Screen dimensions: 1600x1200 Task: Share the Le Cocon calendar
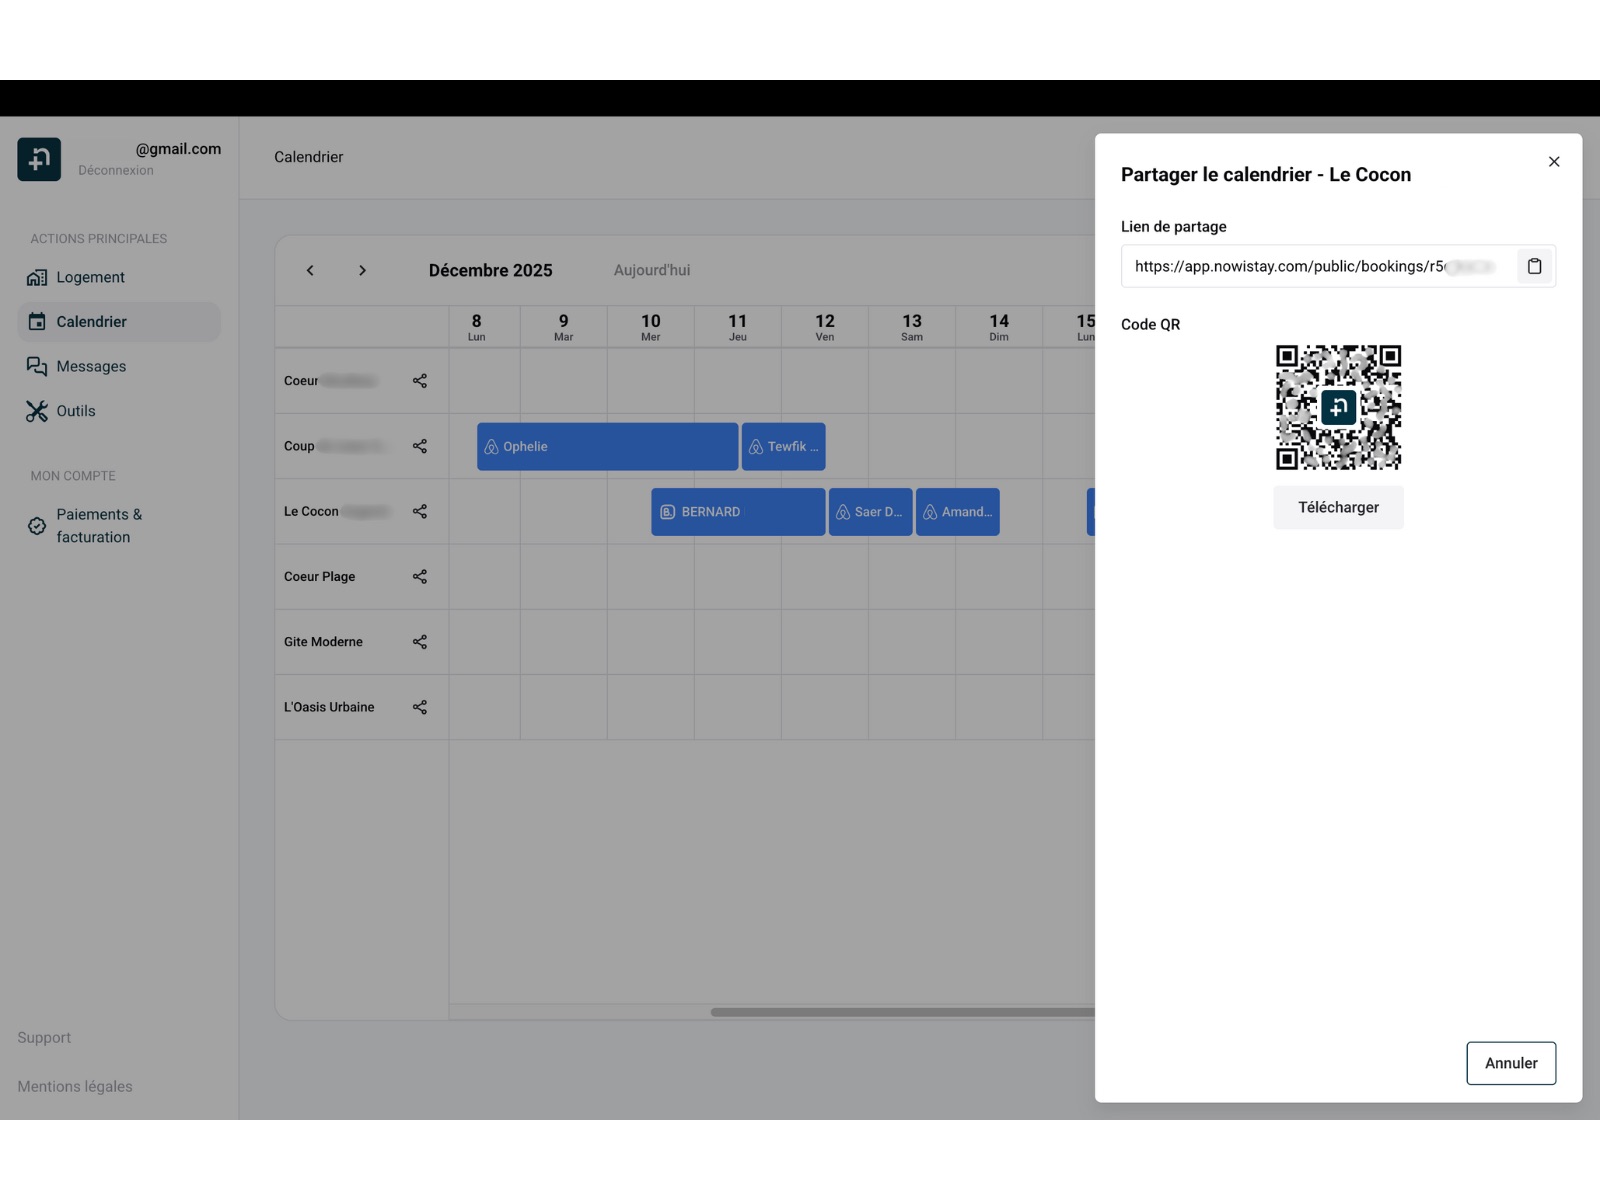coord(420,511)
